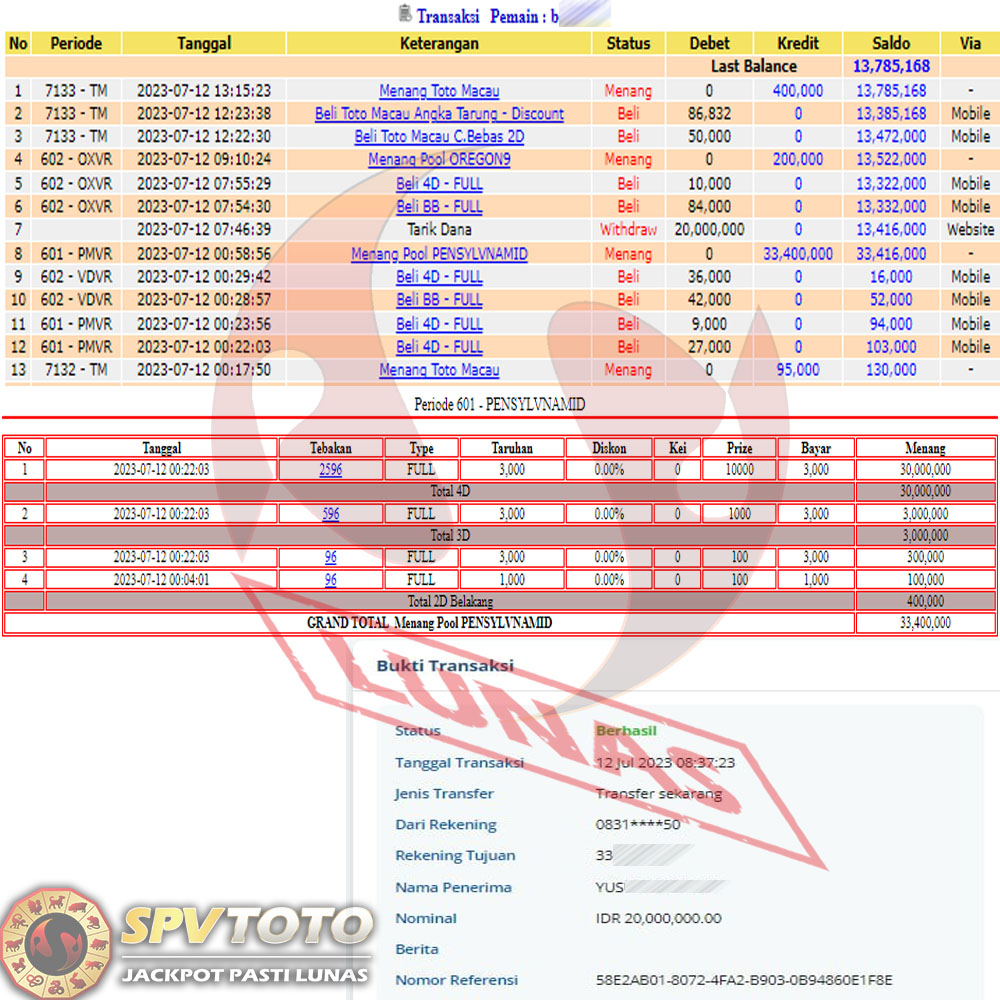
Task: Click the Saldo column header
Action: coord(891,44)
